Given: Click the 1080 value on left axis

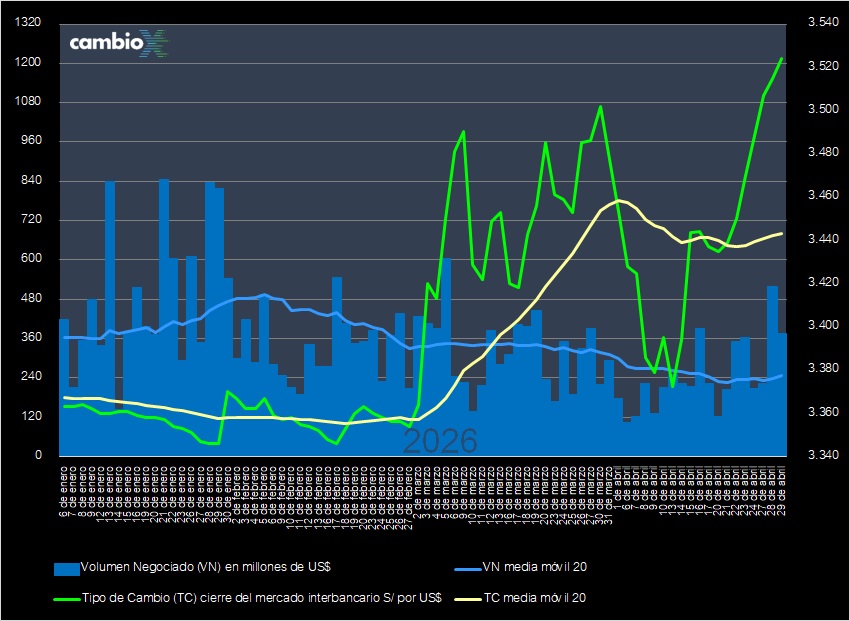Looking at the screenshot, I should pos(29,102).
